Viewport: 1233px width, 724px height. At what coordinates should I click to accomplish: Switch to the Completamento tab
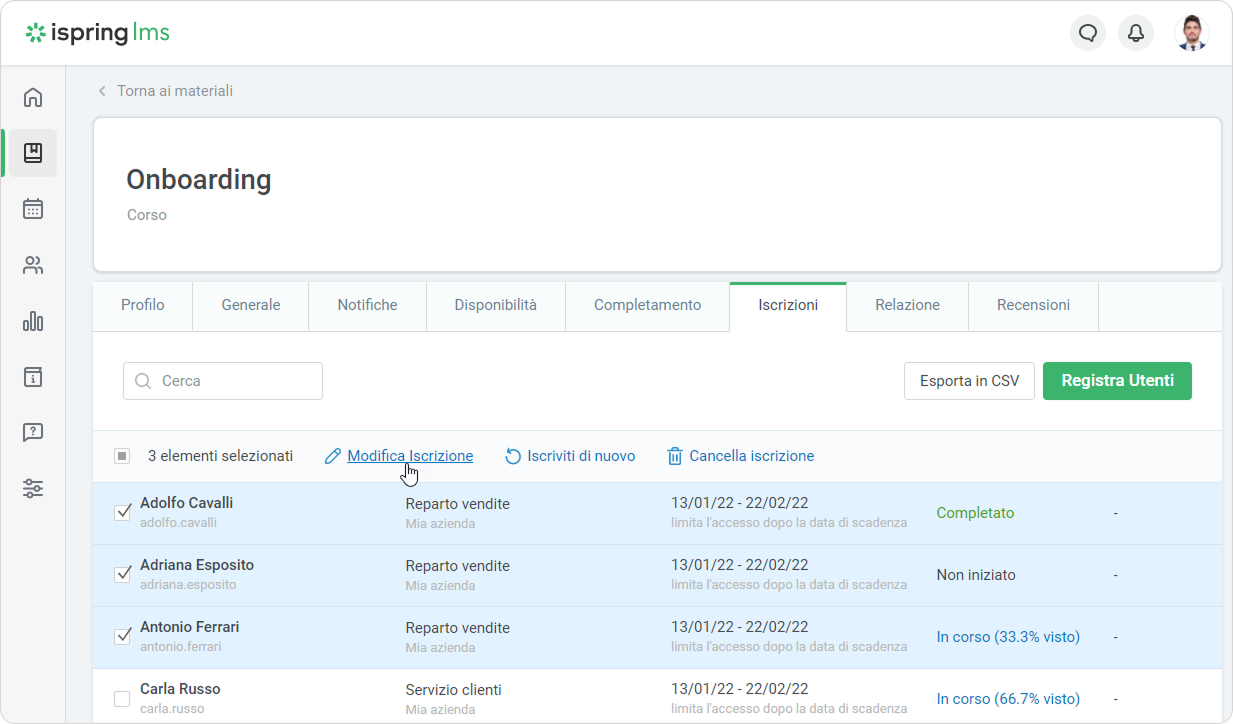pos(647,305)
